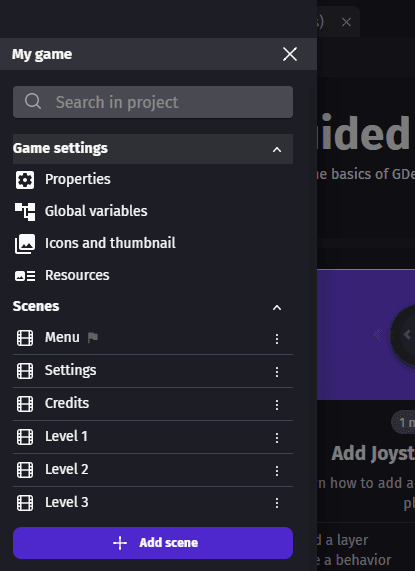Open three-dot menu for Level 2
This screenshot has height=571, width=415.
[x=277, y=470]
